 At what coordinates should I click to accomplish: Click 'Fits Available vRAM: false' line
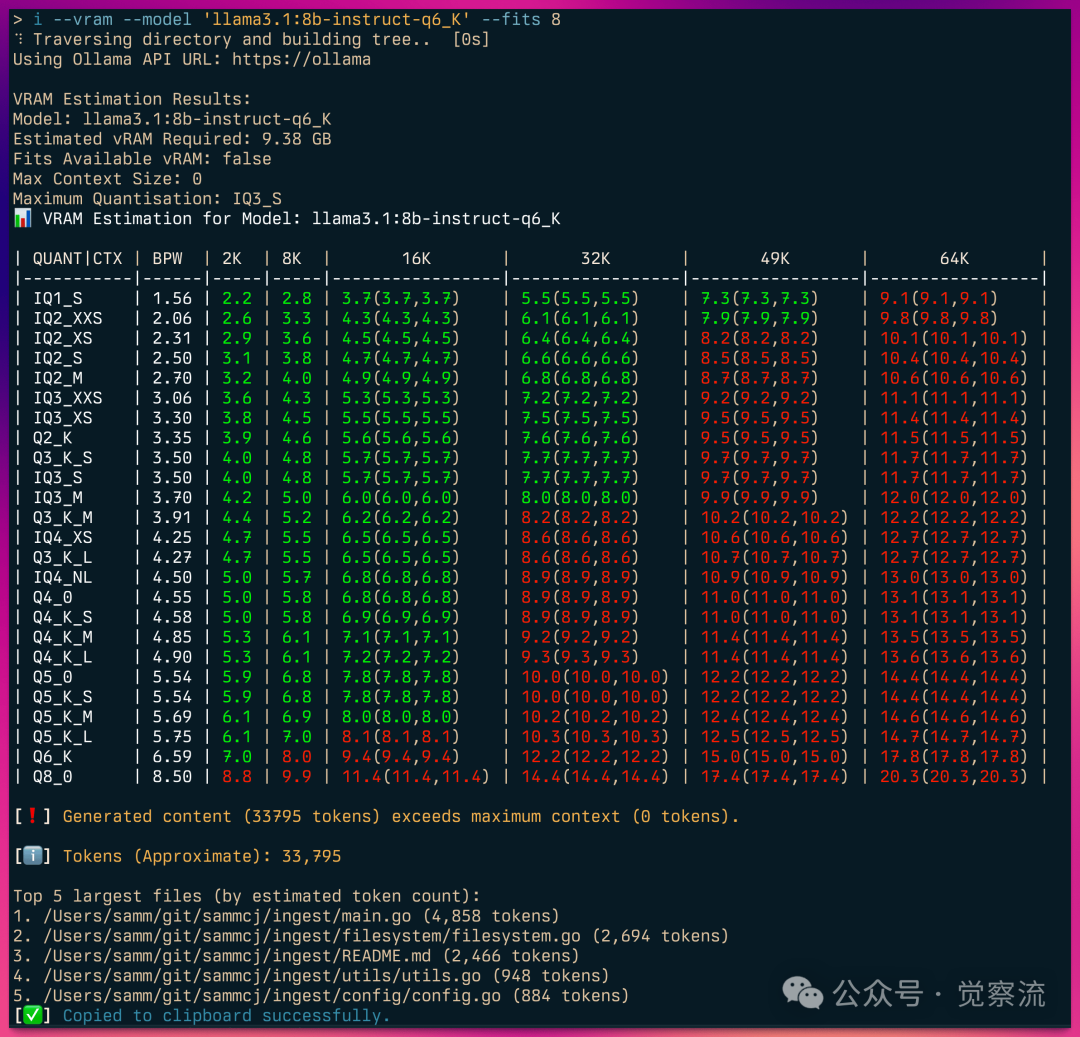click(x=143, y=159)
